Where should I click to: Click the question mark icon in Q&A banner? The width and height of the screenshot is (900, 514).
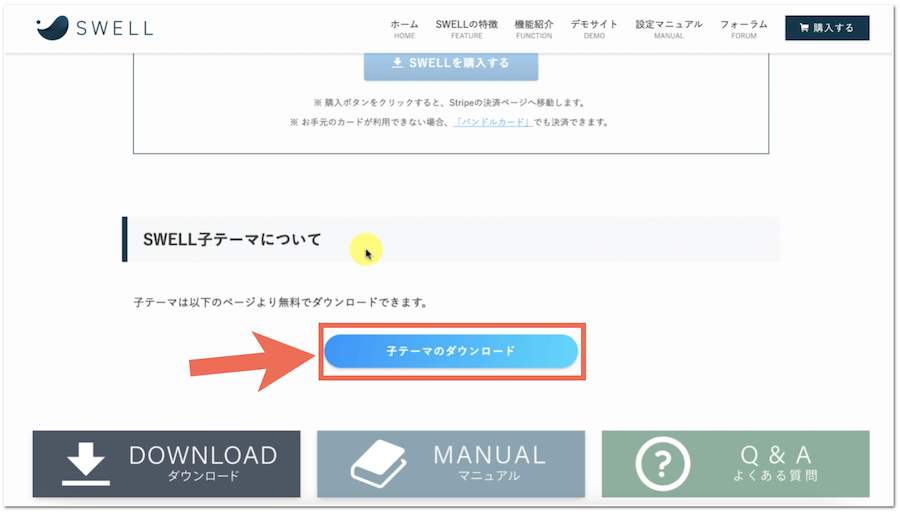(662, 464)
